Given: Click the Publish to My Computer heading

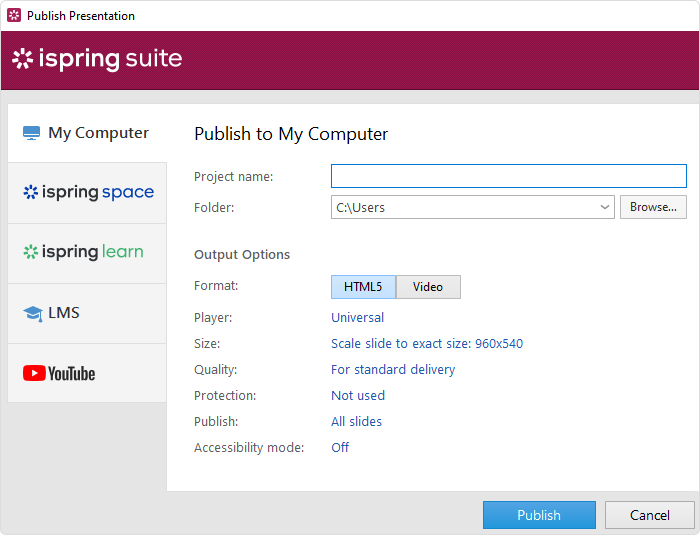Looking at the screenshot, I should pos(291,134).
